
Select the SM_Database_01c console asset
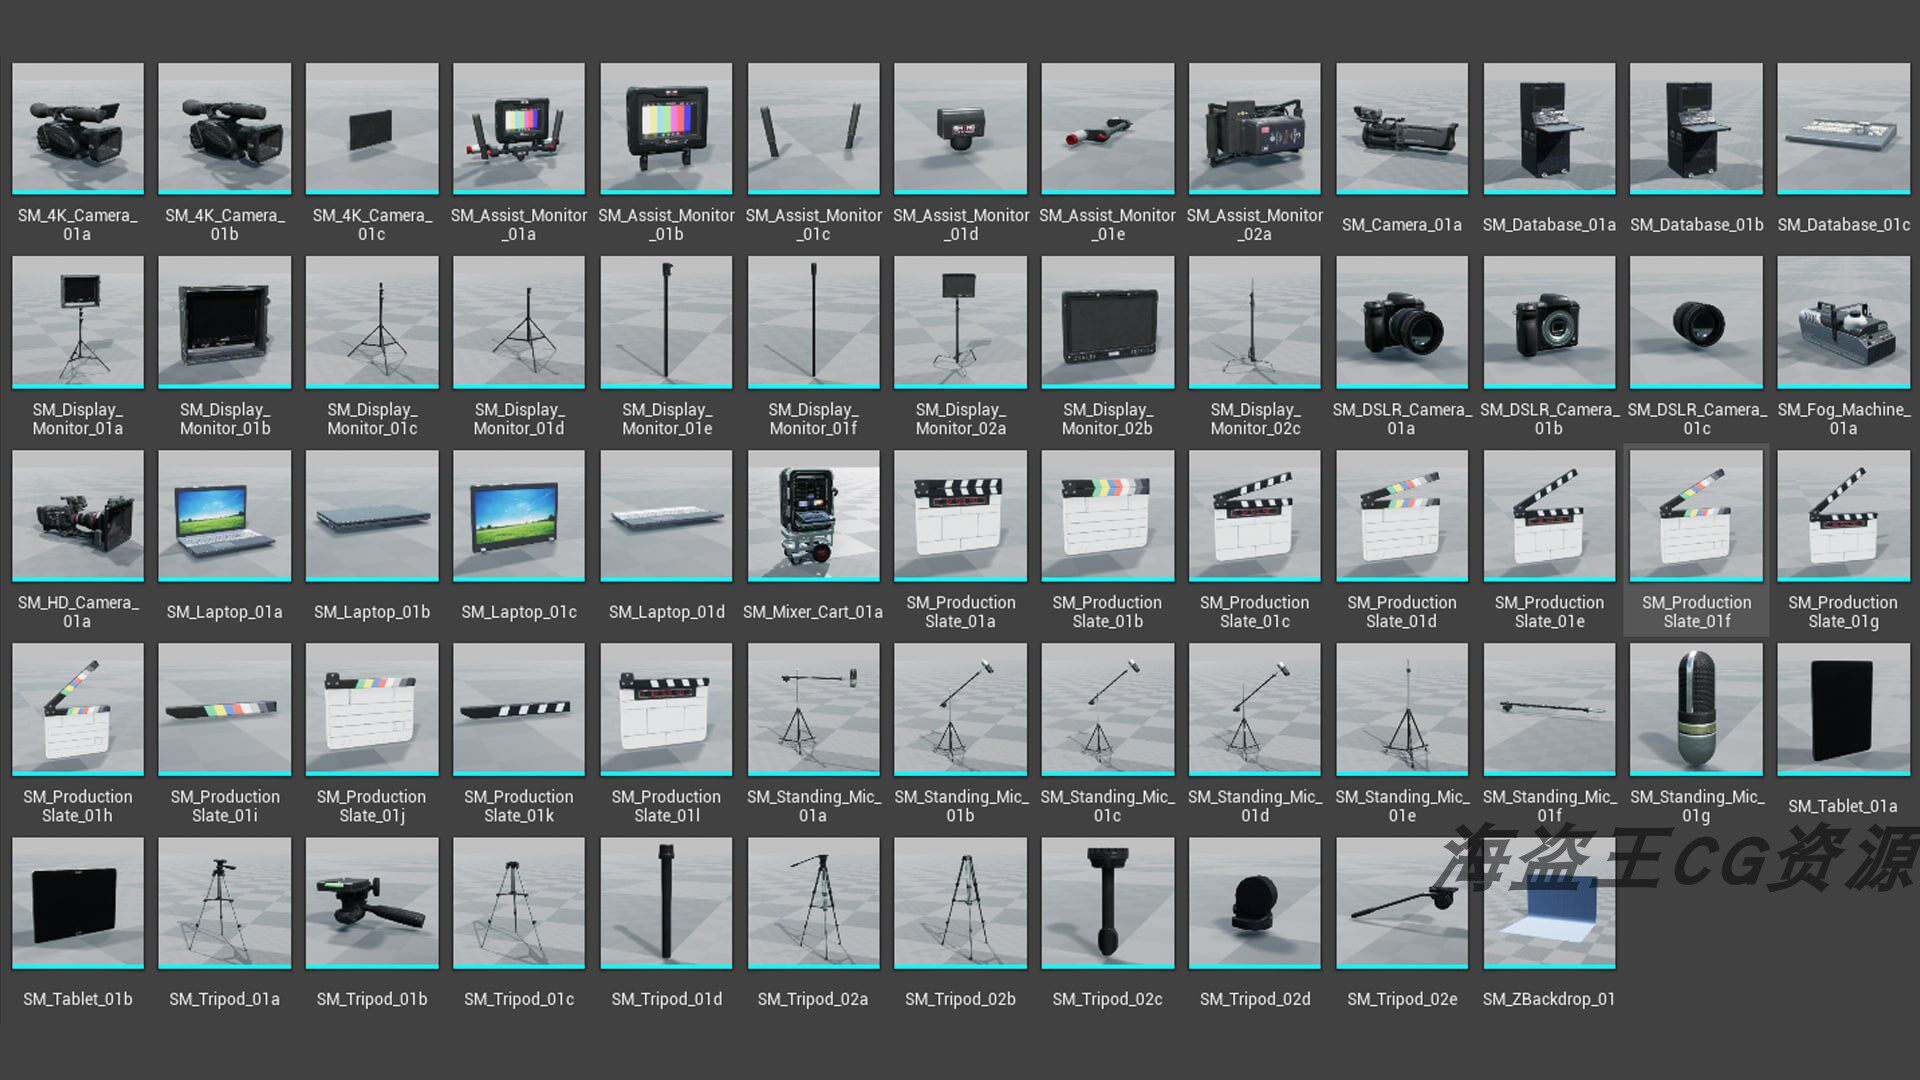1843,128
